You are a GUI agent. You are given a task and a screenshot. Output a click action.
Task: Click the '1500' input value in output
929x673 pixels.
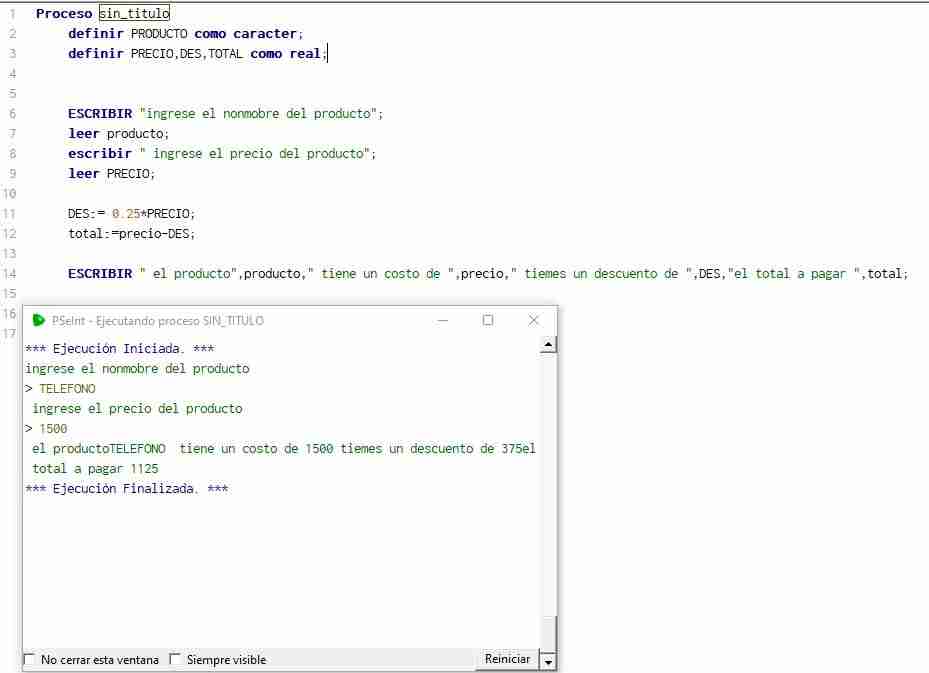tap(53, 428)
